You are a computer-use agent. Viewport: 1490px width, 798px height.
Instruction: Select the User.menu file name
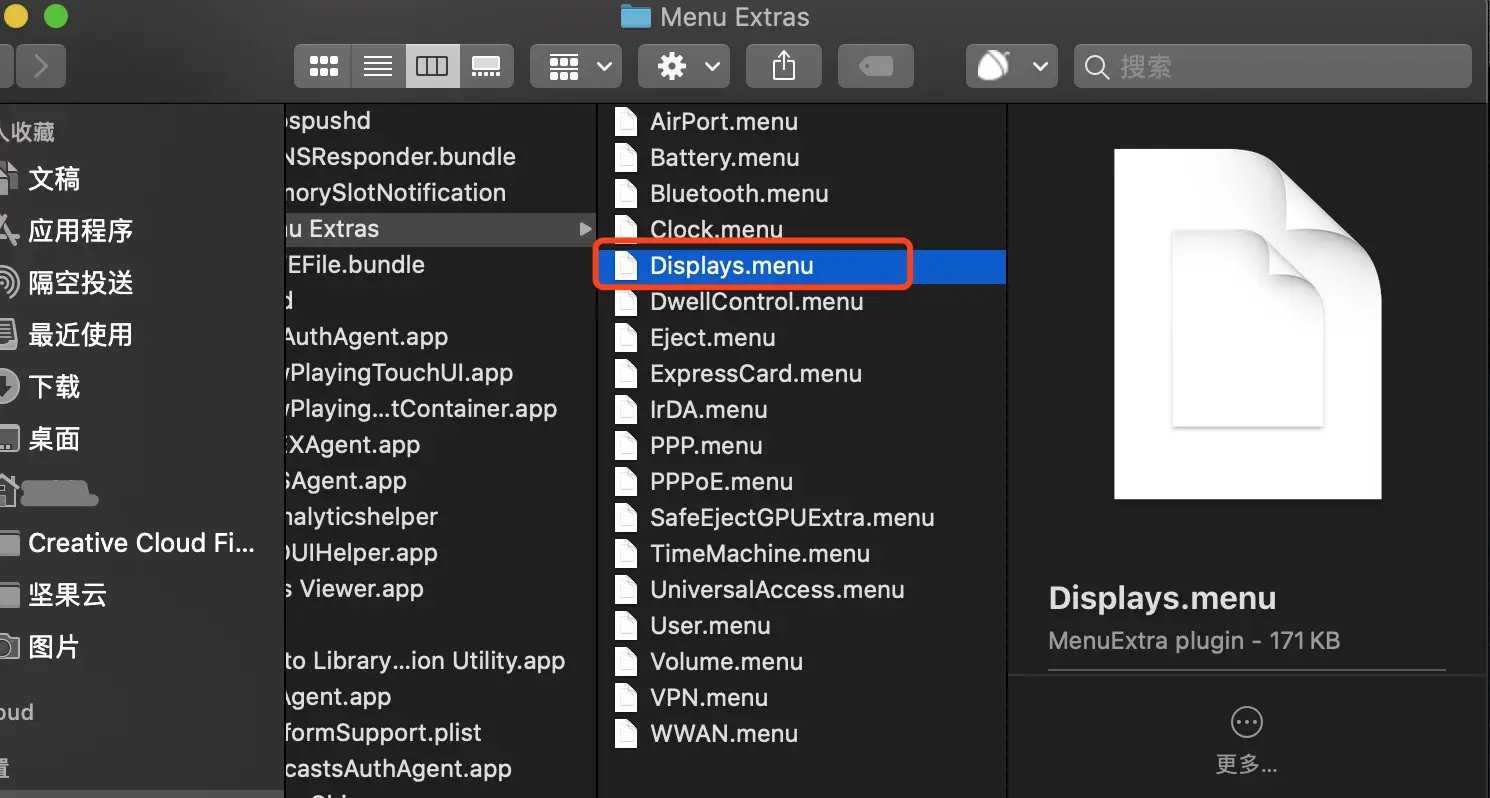(x=710, y=626)
